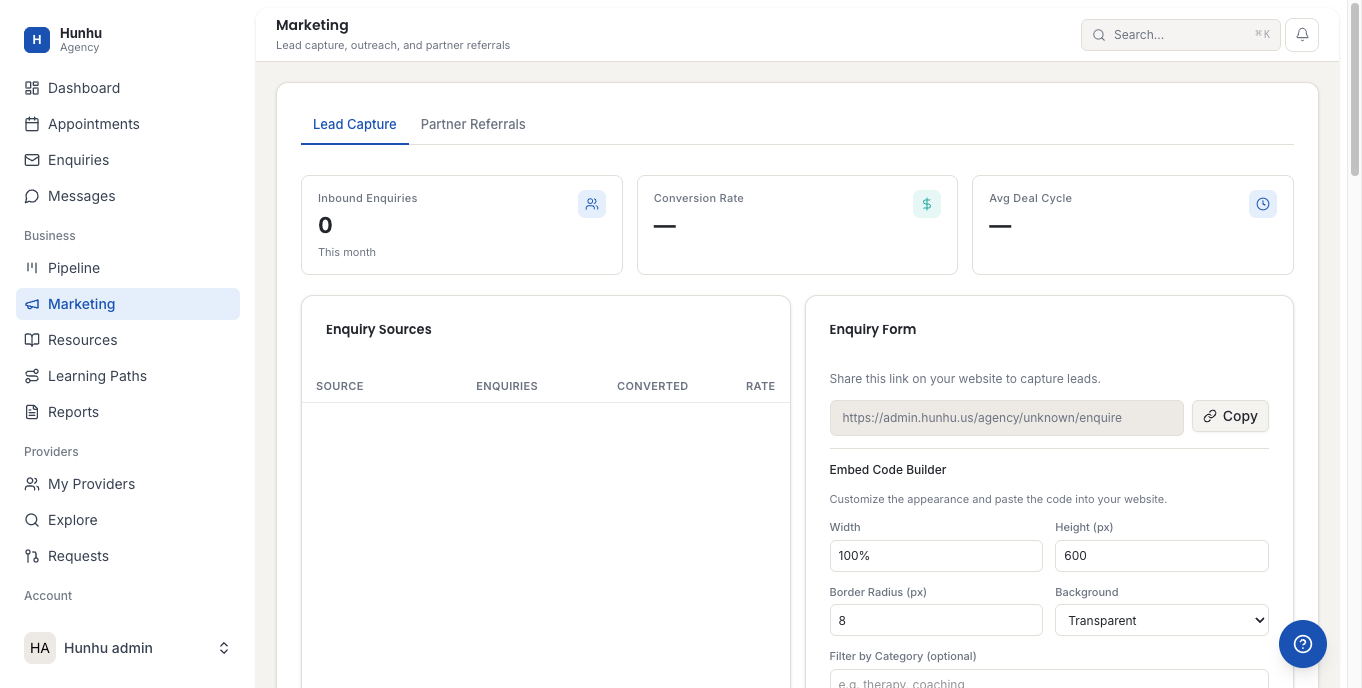Screen dimensions: 1362x688
Task: Switch to the Partner Referrals tab
Action: coord(473,124)
